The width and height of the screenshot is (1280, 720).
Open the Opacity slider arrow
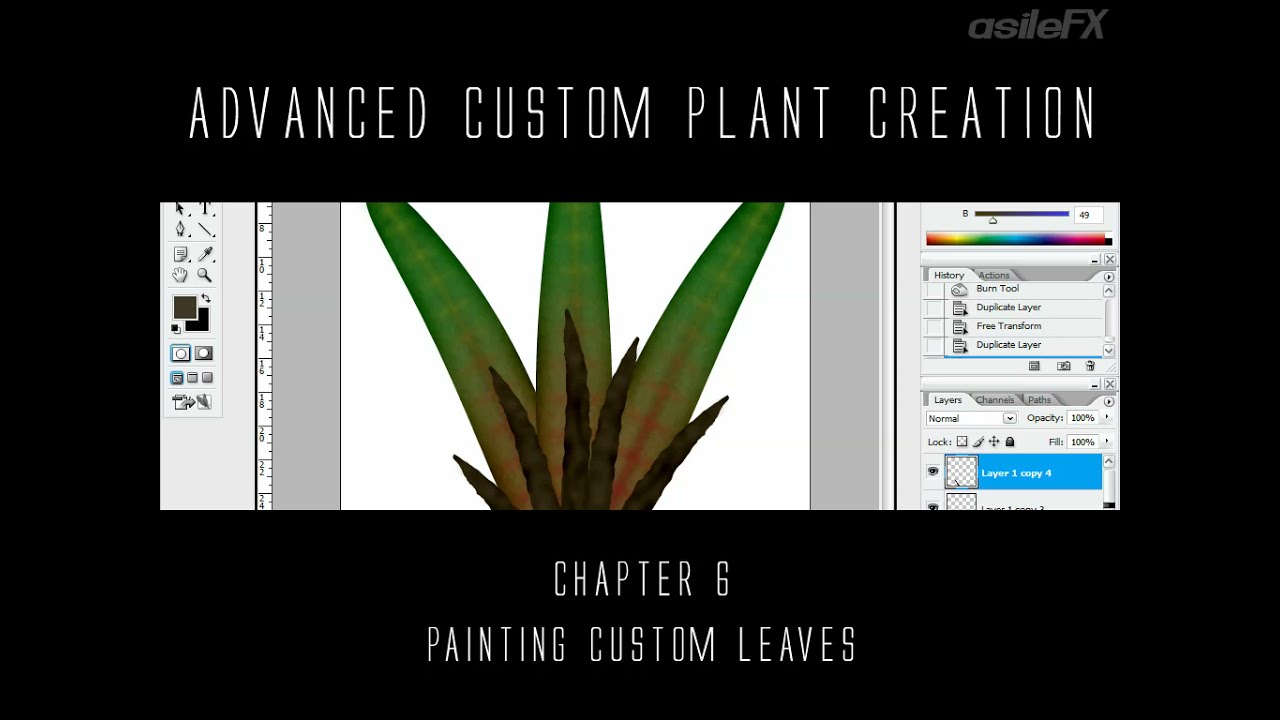1106,418
